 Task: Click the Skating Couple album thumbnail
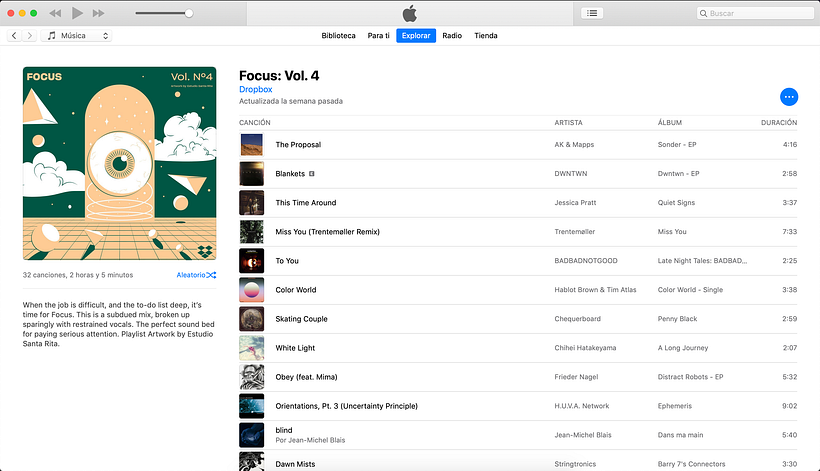tap(252, 319)
